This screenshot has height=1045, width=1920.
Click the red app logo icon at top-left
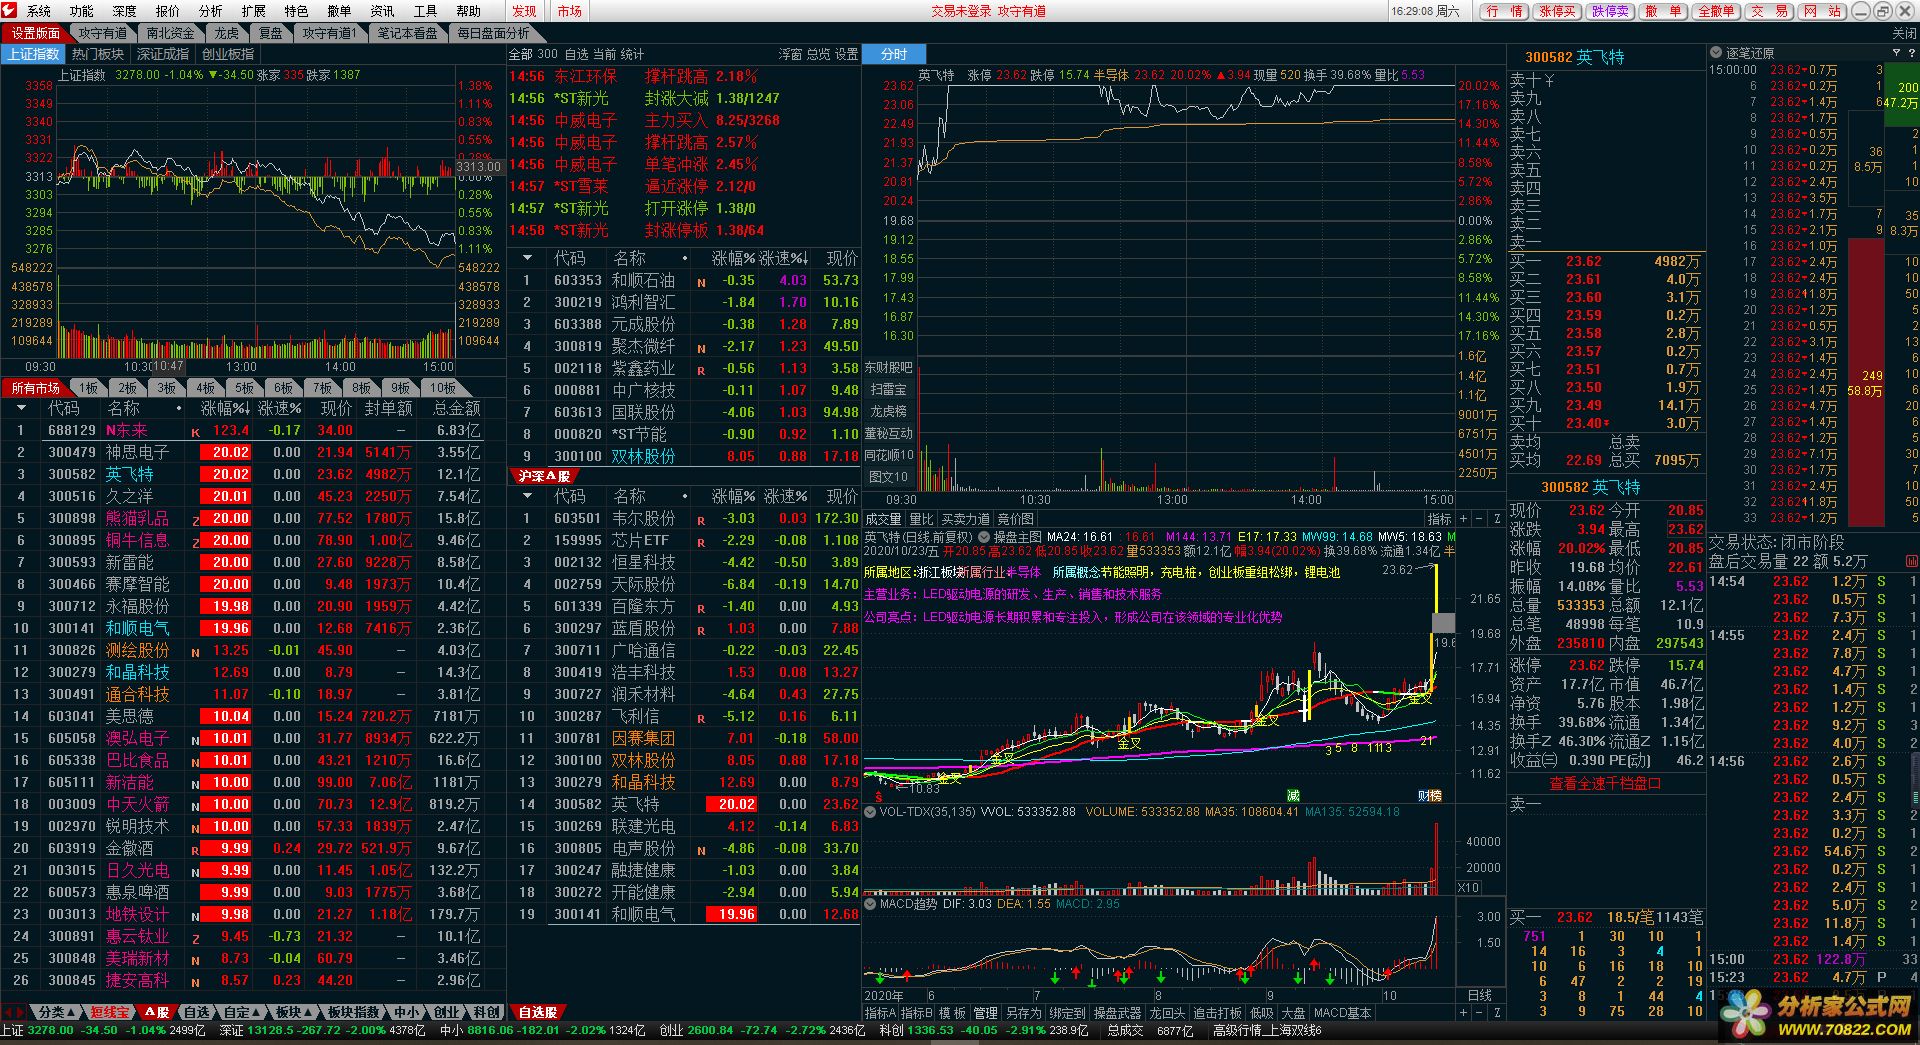9,10
